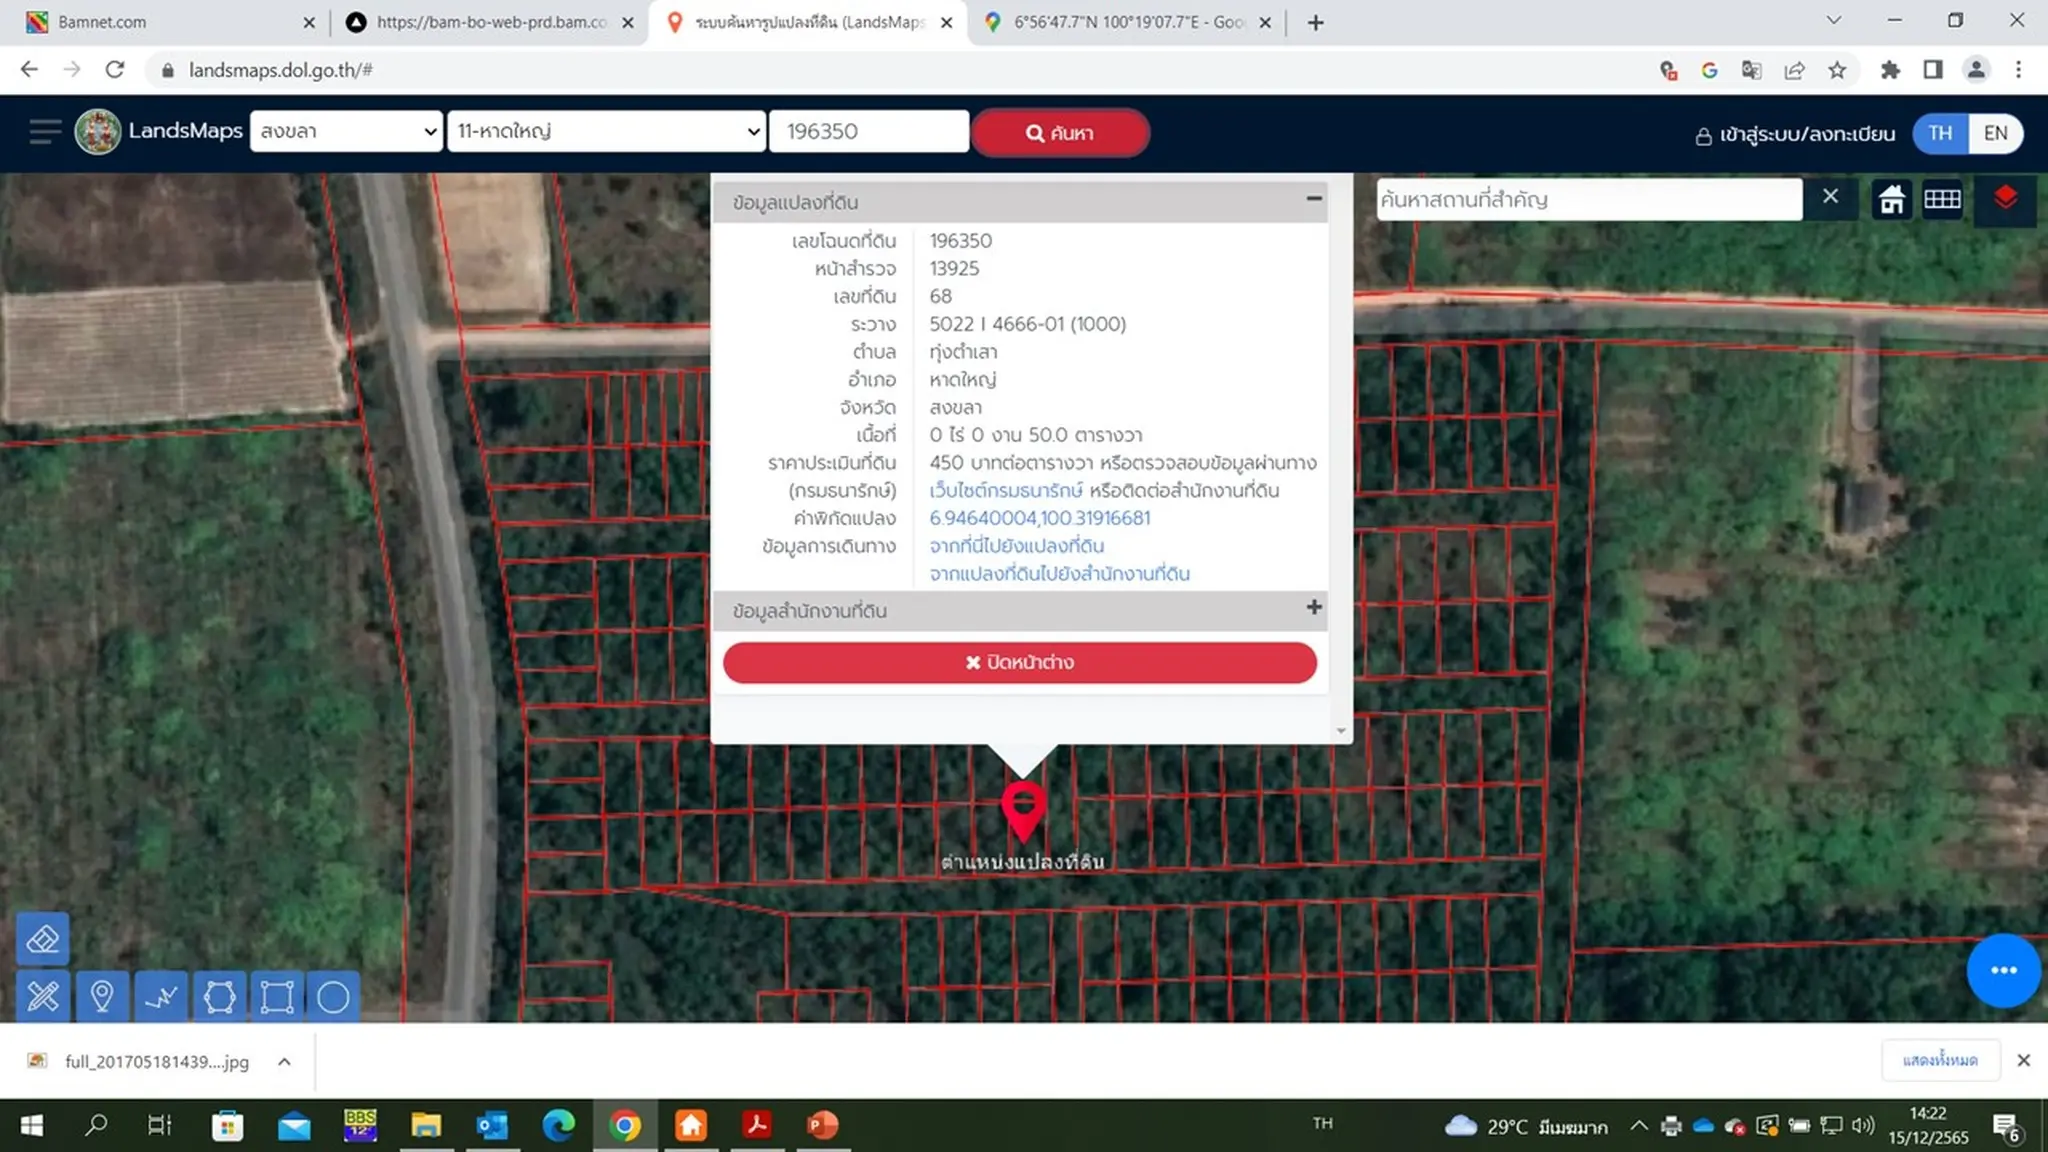
Task: Open the grid table icon
Action: (x=1942, y=199)
